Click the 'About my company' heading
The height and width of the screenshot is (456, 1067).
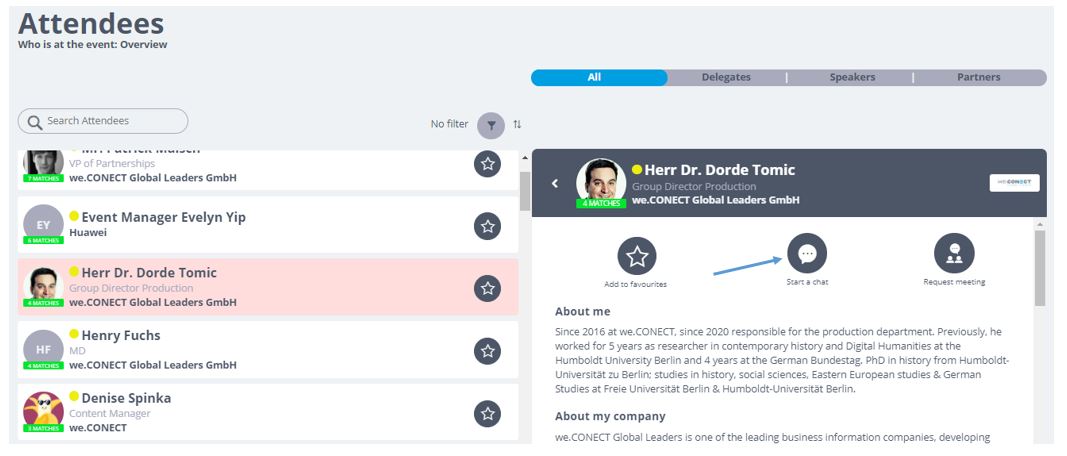coord(610,417)
